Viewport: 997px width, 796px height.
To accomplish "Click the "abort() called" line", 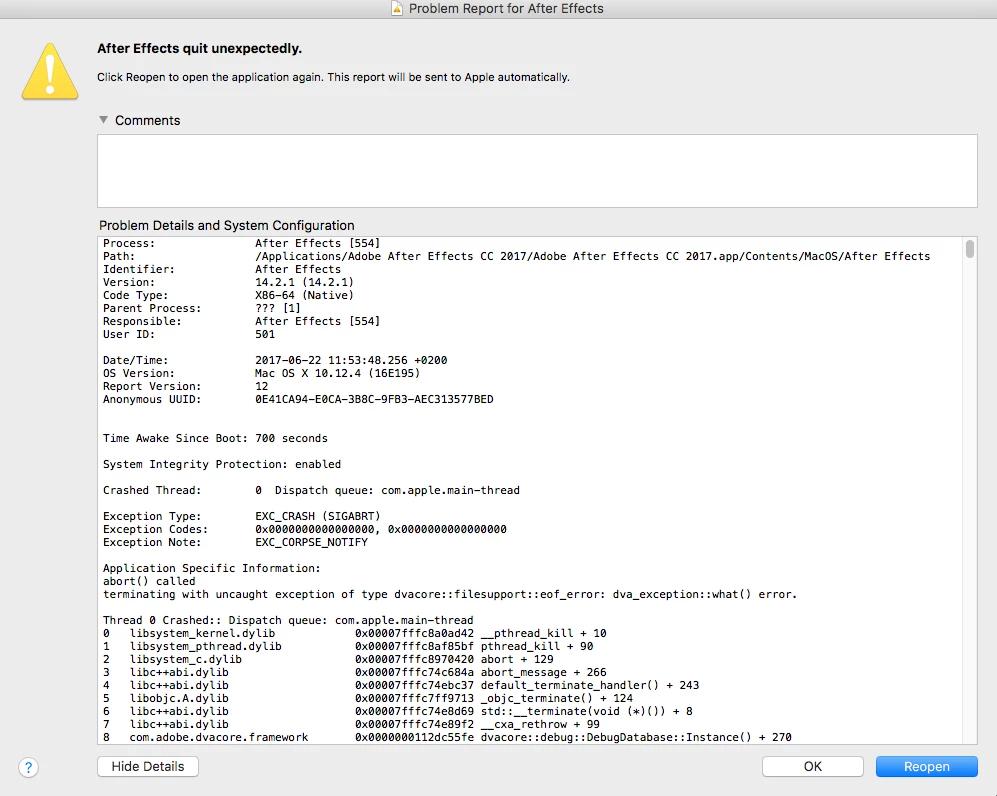I will 149,582.
